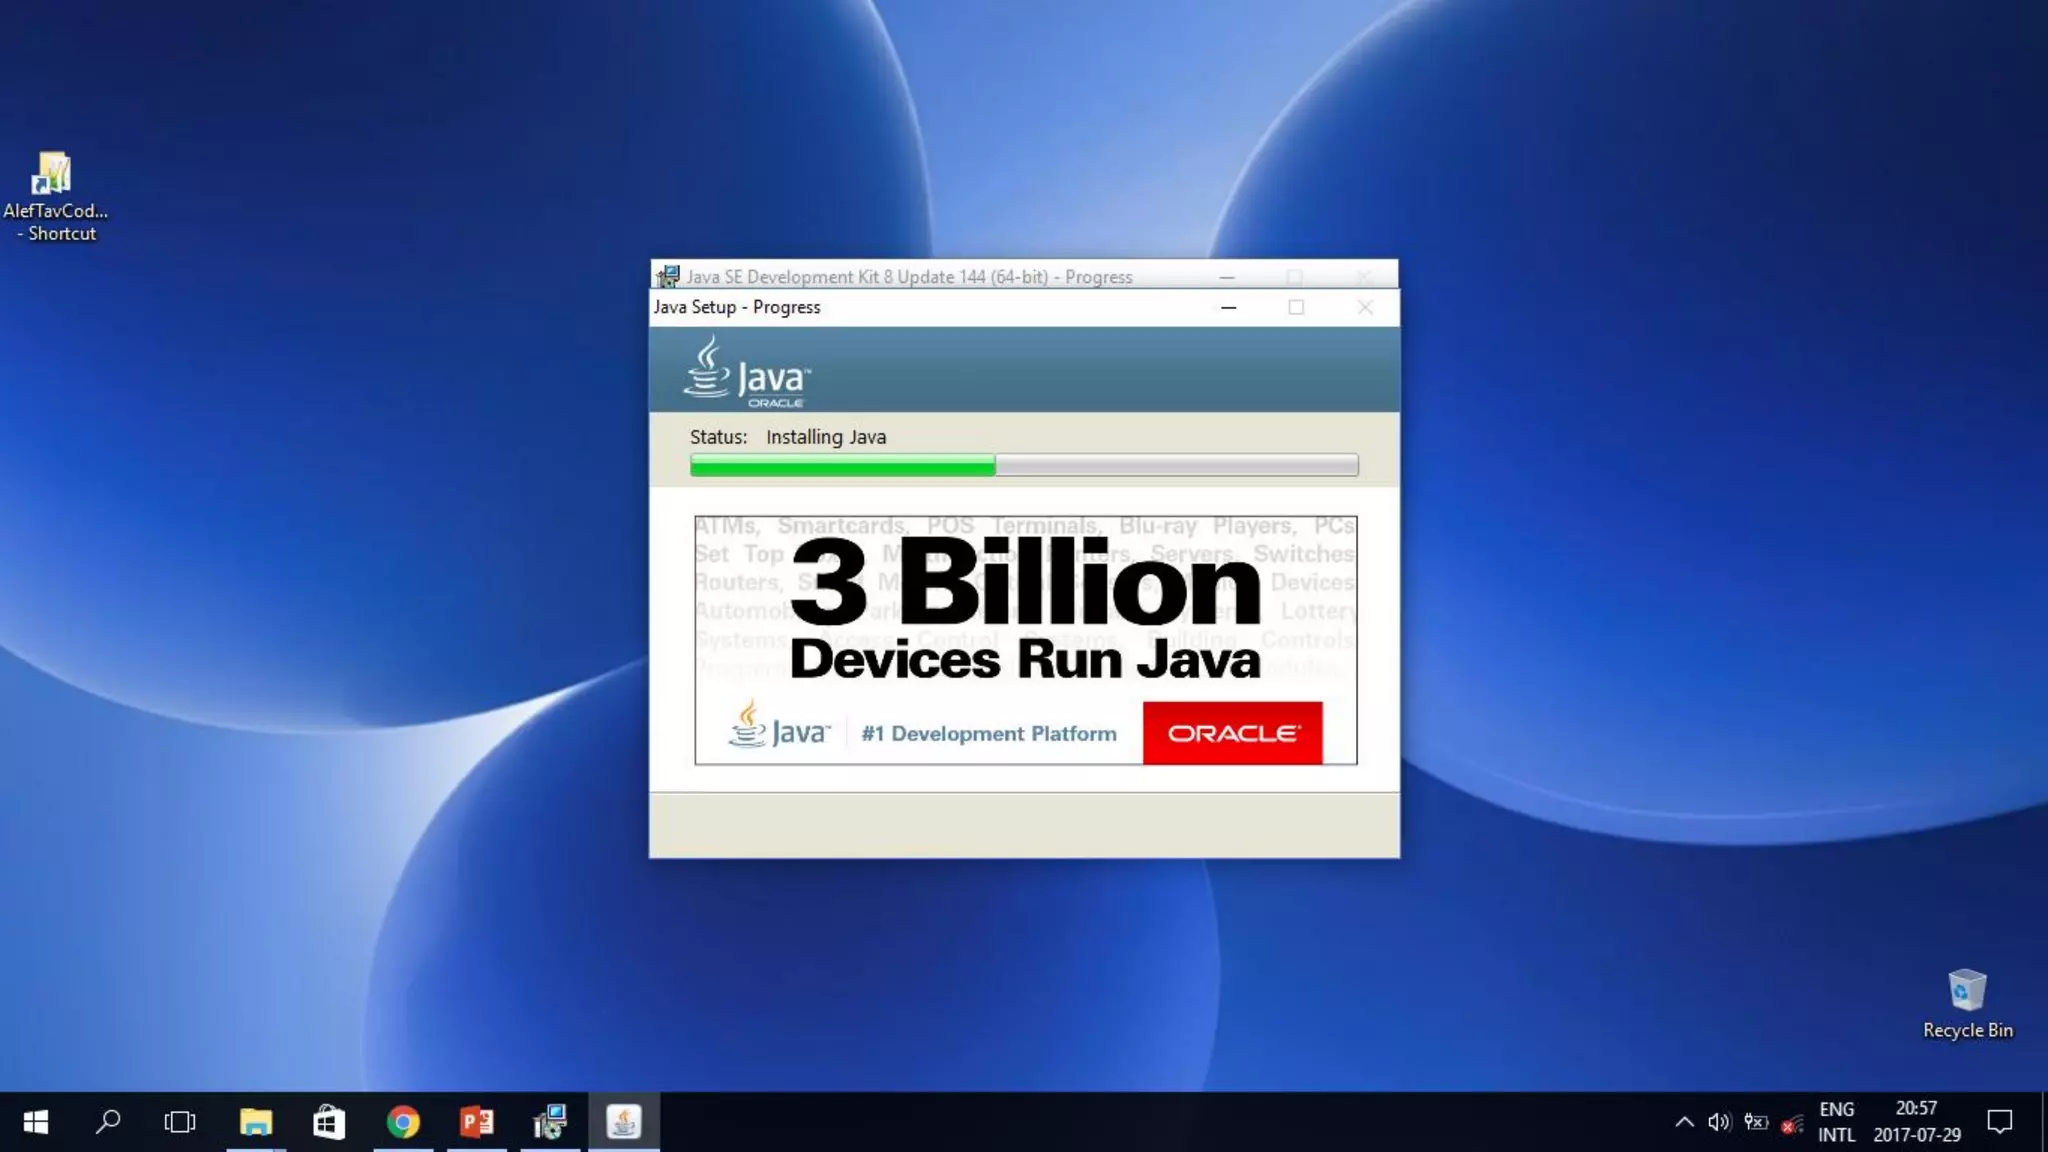The image size is (2048, 1152).
Task: Open the volume control in the tray
Action: click(1719, 1122)
